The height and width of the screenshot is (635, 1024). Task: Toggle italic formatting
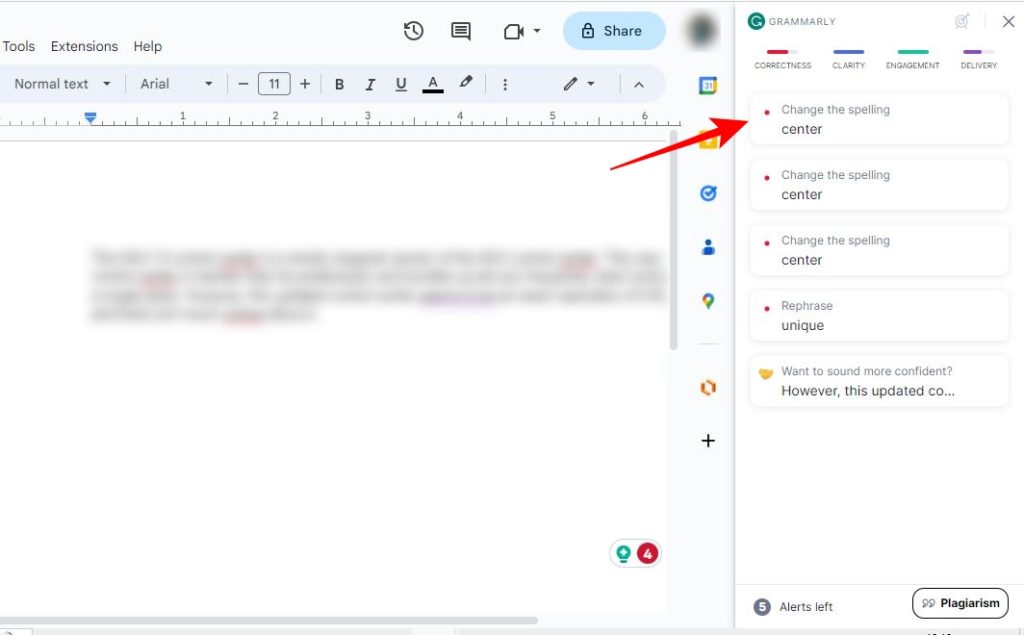(370, 84)
